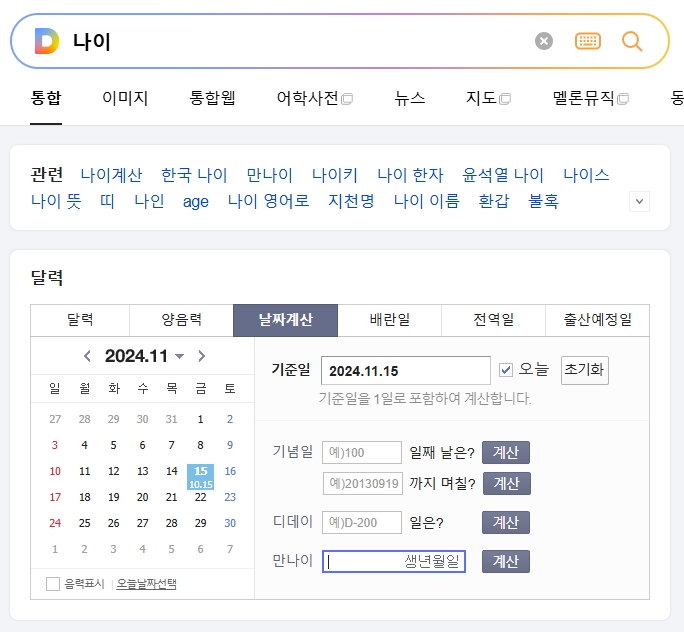
Task: Go to previous month arrow
Action: tap(87, 356)
